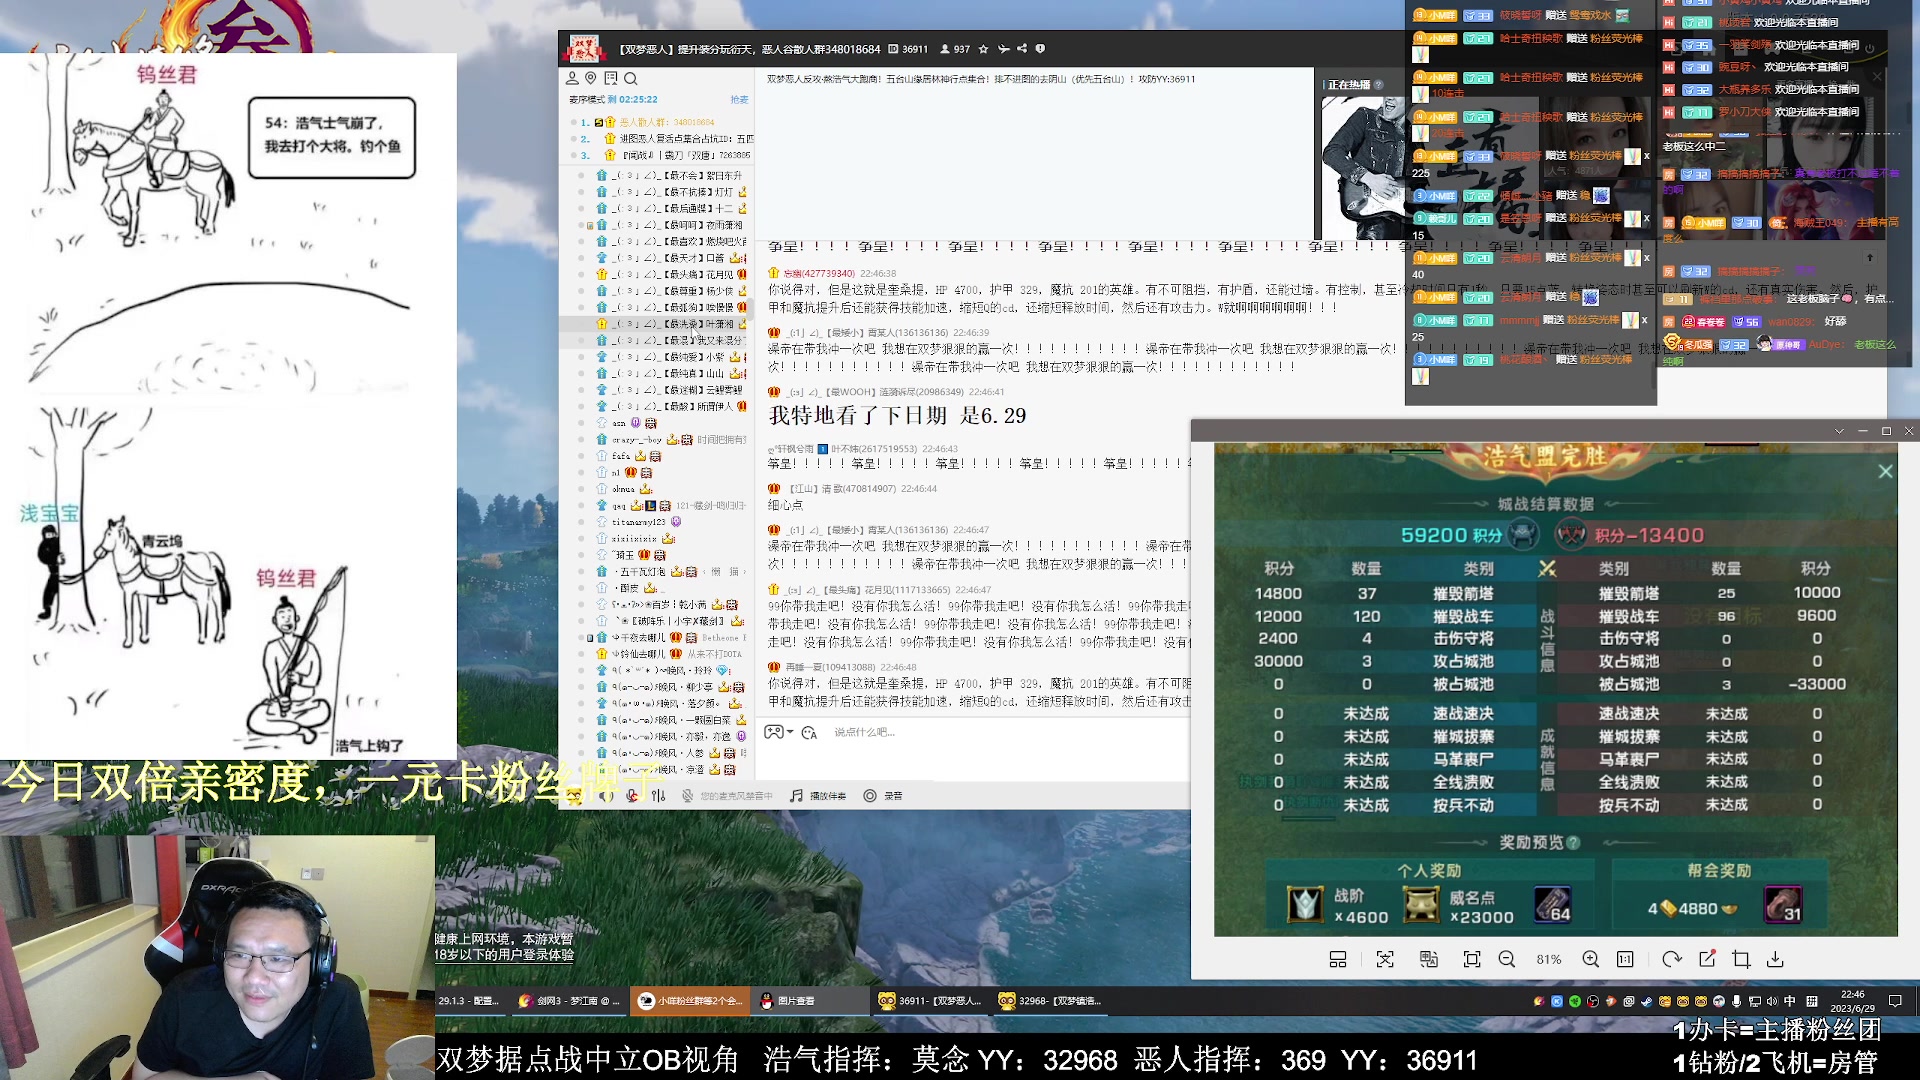1920x1080 pixels.
Task: Open the audio mixer settings icon in YY
Action: [658, 796]
